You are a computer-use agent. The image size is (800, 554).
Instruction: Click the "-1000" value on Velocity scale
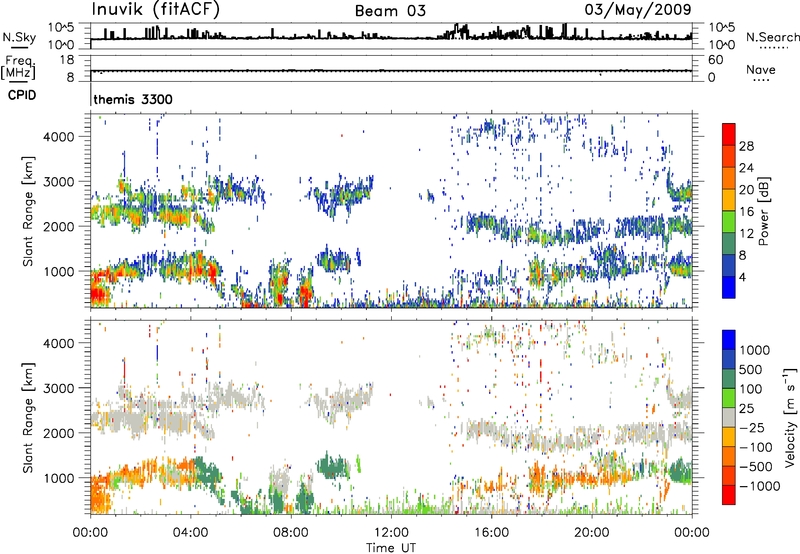760,486
